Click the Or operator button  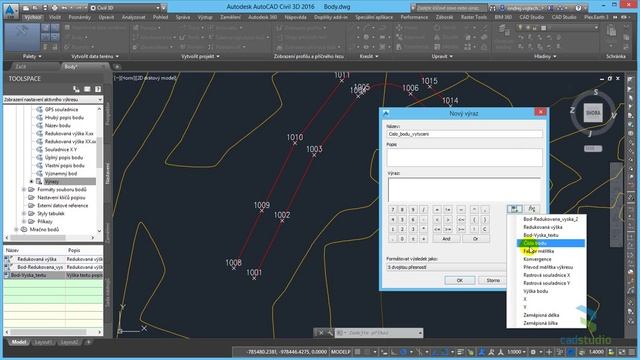[x=475, y=239]
